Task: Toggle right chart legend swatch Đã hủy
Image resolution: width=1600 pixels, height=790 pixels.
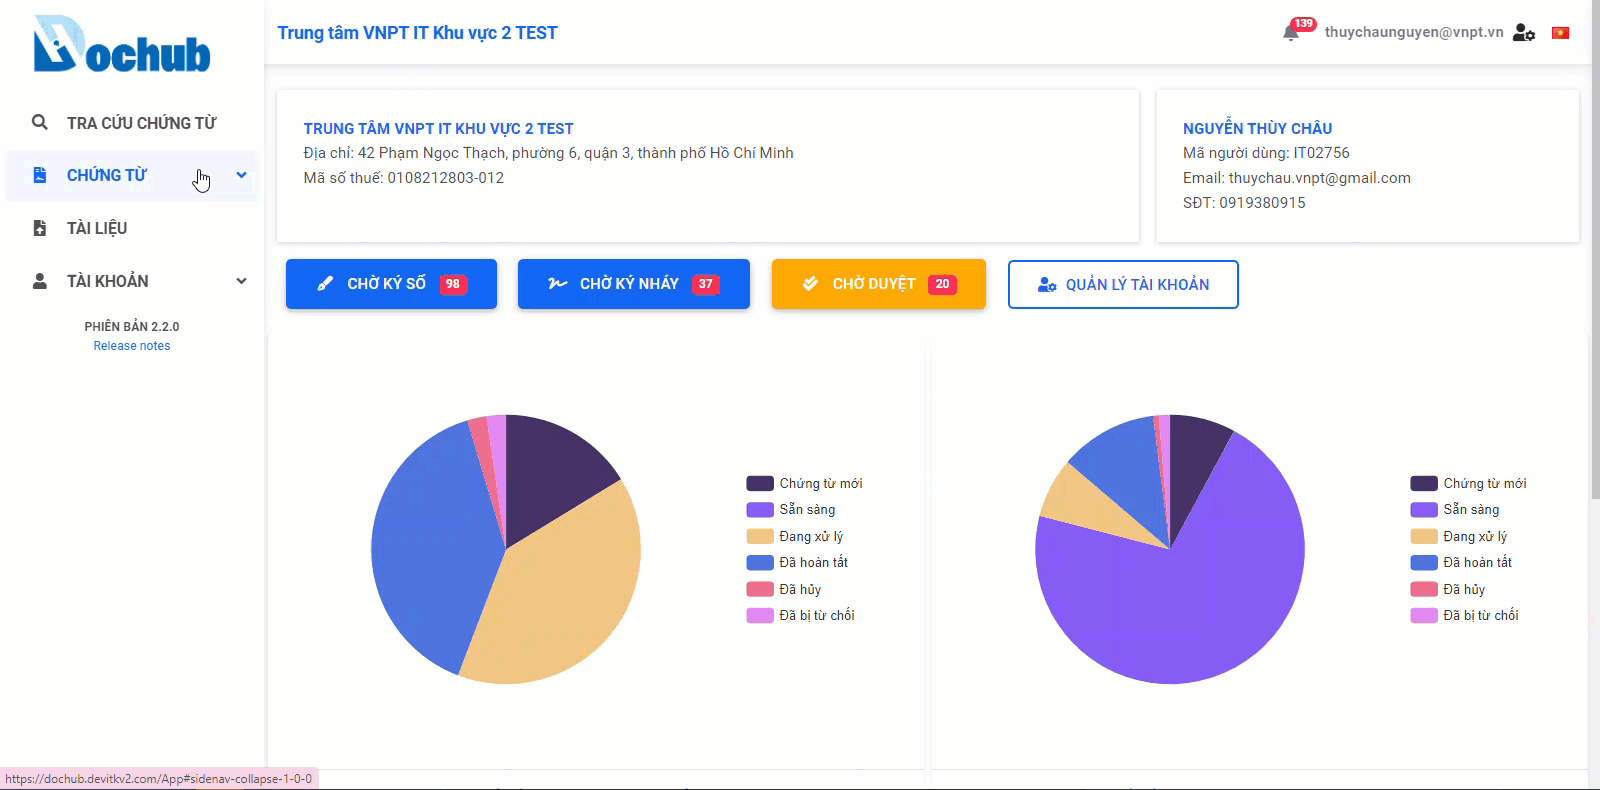Action: click(1424, 589)
